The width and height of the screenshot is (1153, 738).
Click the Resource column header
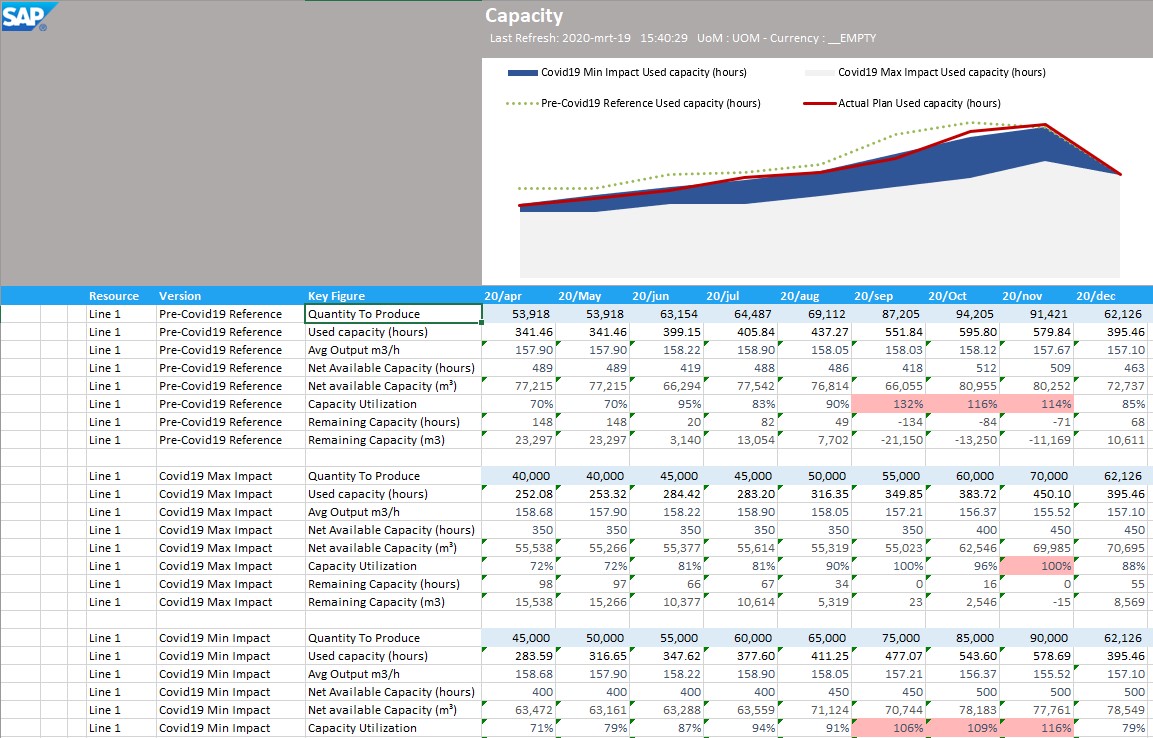click(112, 295)
